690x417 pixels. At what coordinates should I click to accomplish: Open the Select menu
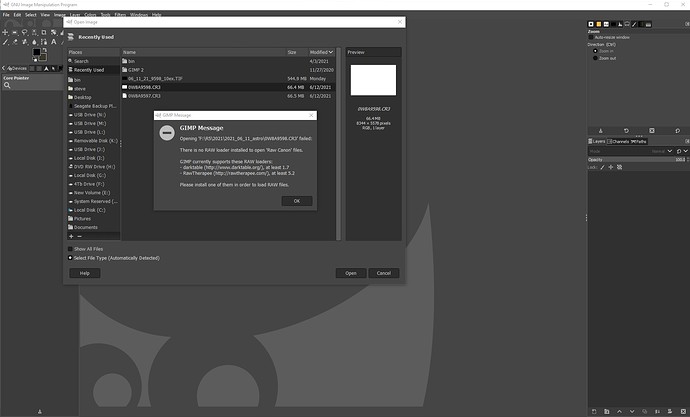click(x=31, y=15)
